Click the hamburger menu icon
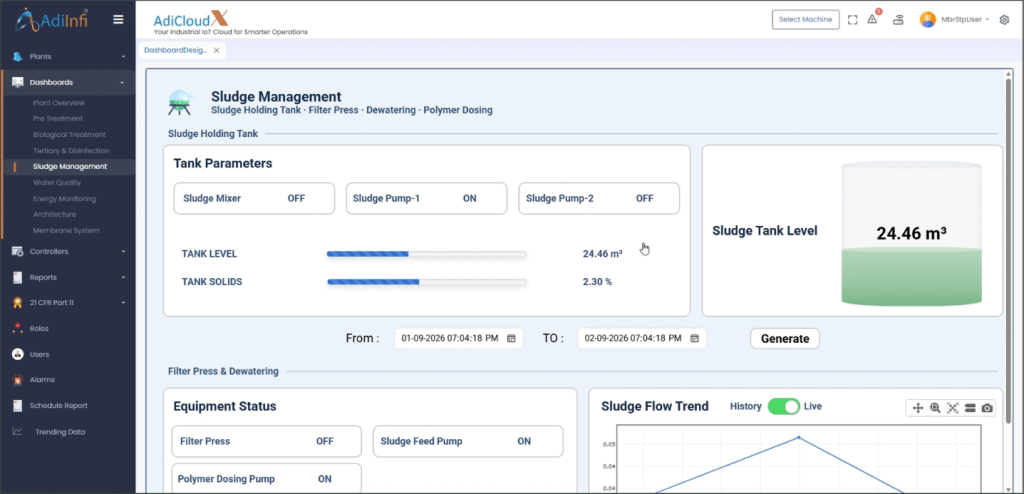 click(x=118, y=20)
